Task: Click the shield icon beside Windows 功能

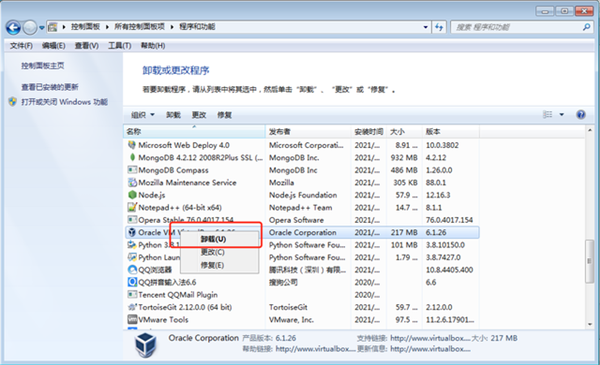Action: tap(13, 102)
